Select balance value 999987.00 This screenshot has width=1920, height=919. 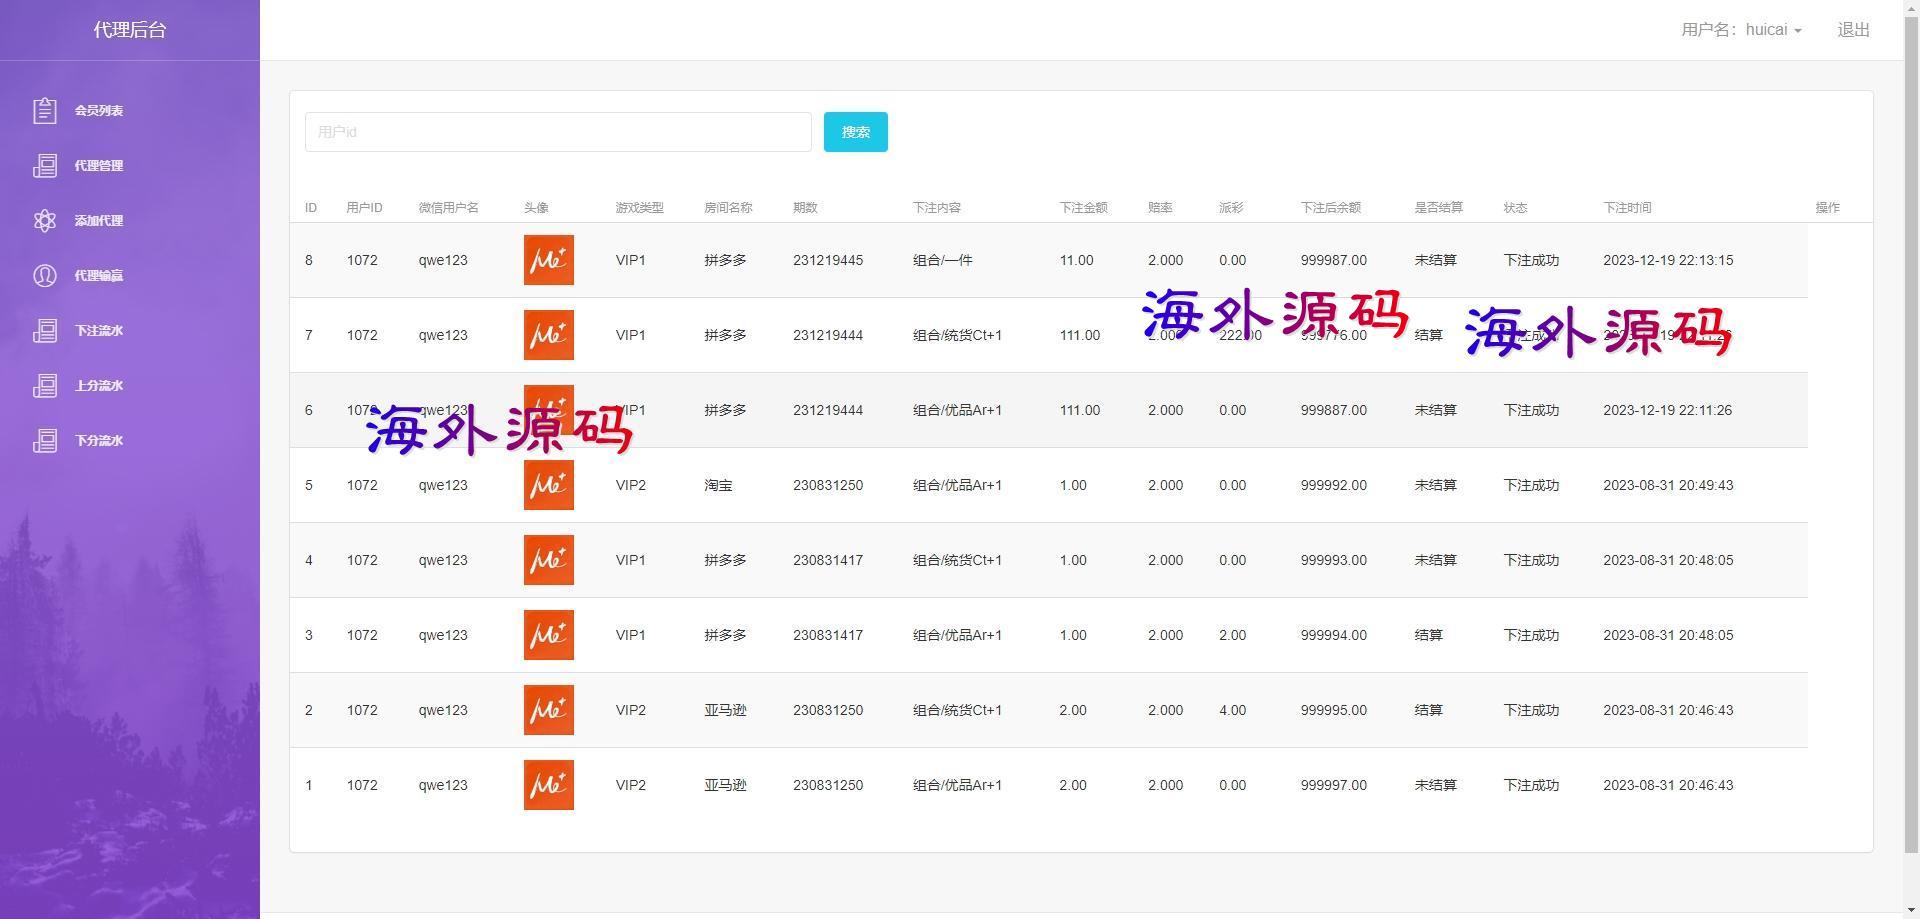point(1333,260)
